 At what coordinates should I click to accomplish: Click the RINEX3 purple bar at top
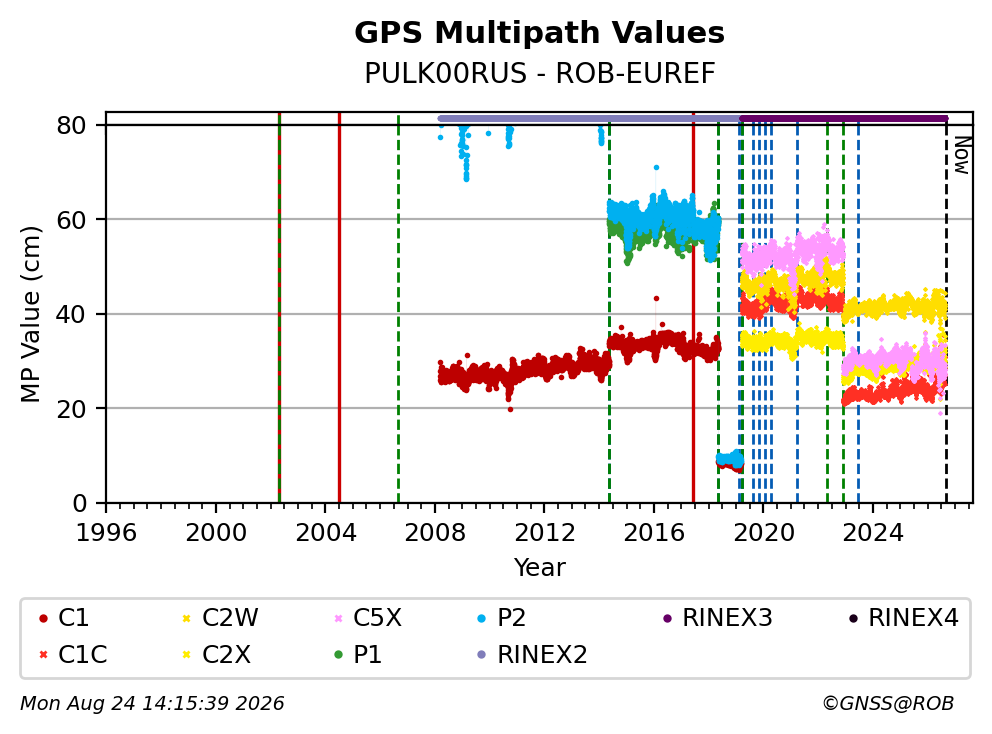click(844, 118)
